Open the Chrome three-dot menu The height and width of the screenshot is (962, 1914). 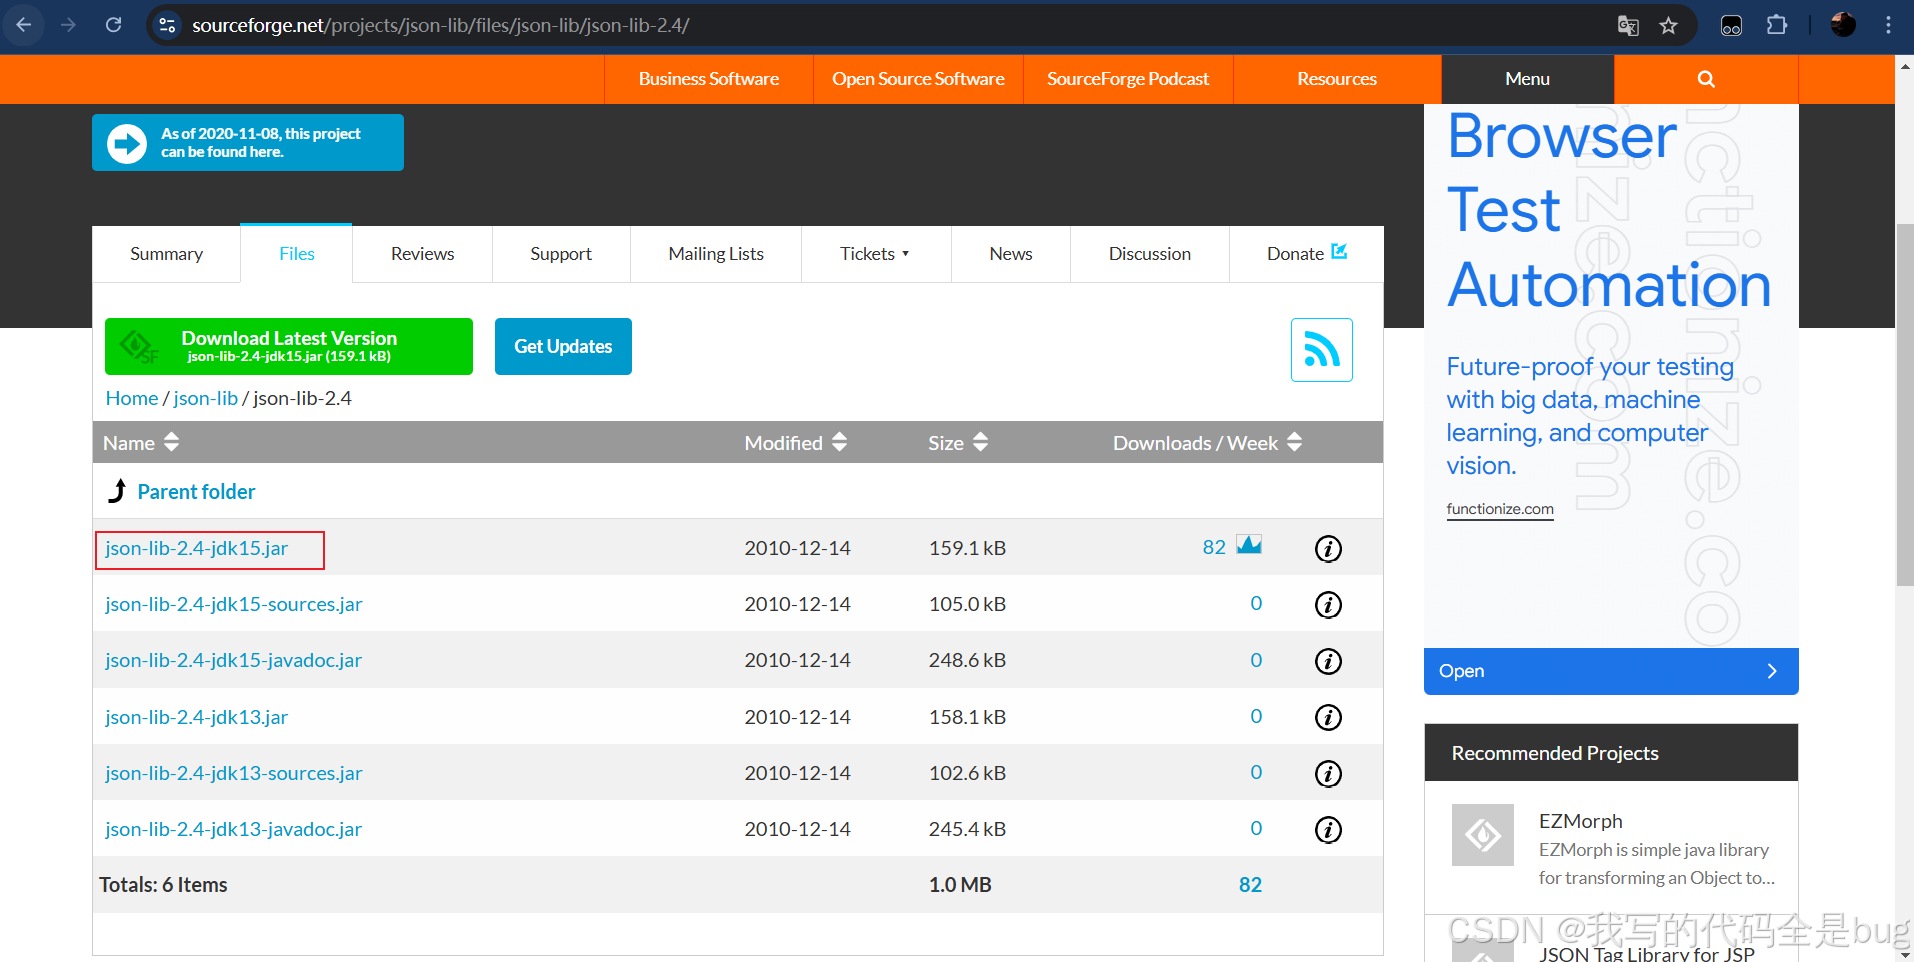pyautogui.click(x=1888, y=25)
